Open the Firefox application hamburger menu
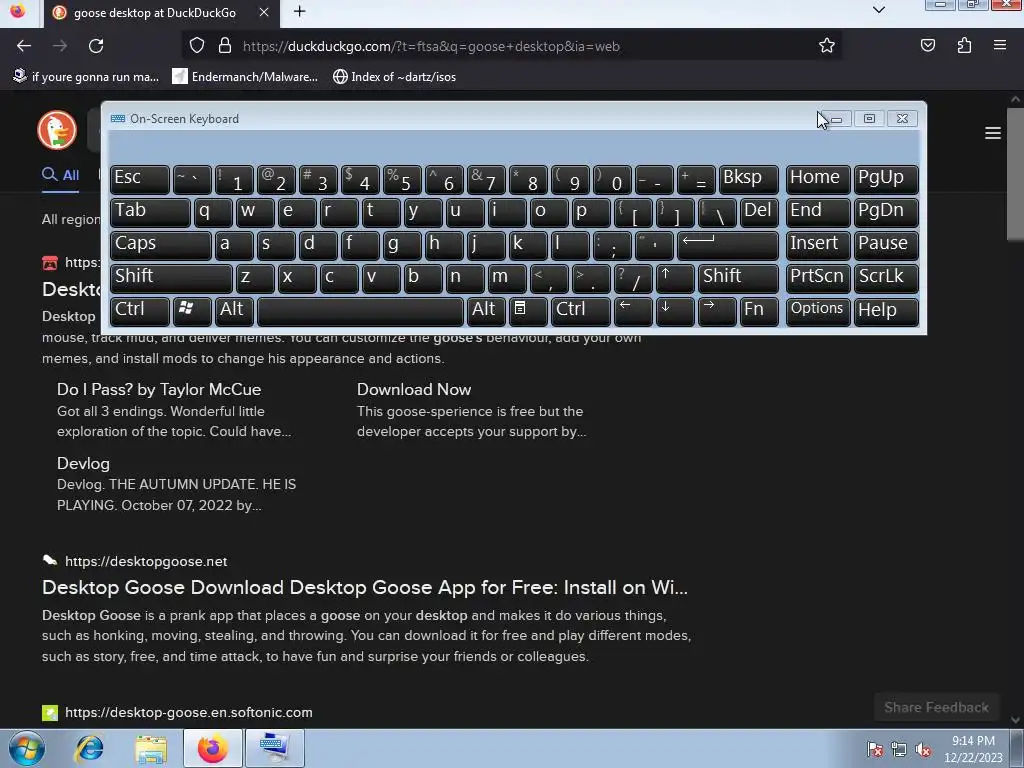1024x768 pixels. tap(999, 46)
